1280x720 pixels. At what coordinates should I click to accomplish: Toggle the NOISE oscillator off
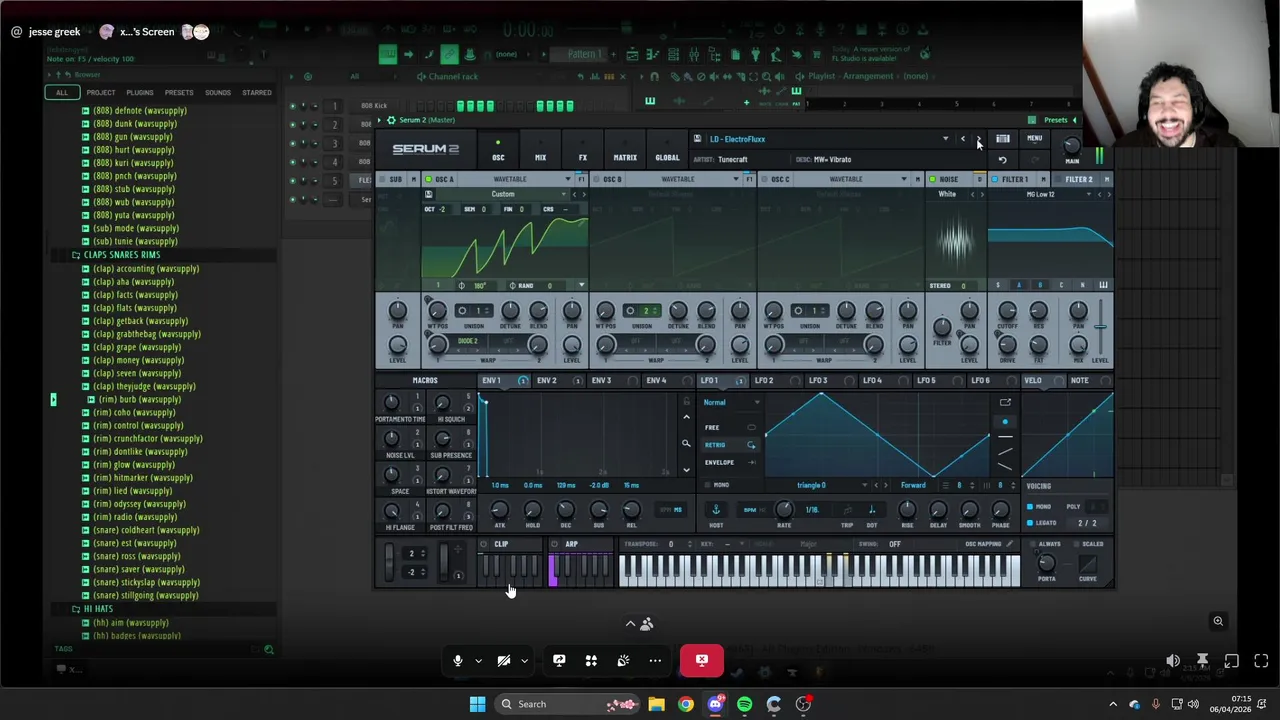(932, 180)
